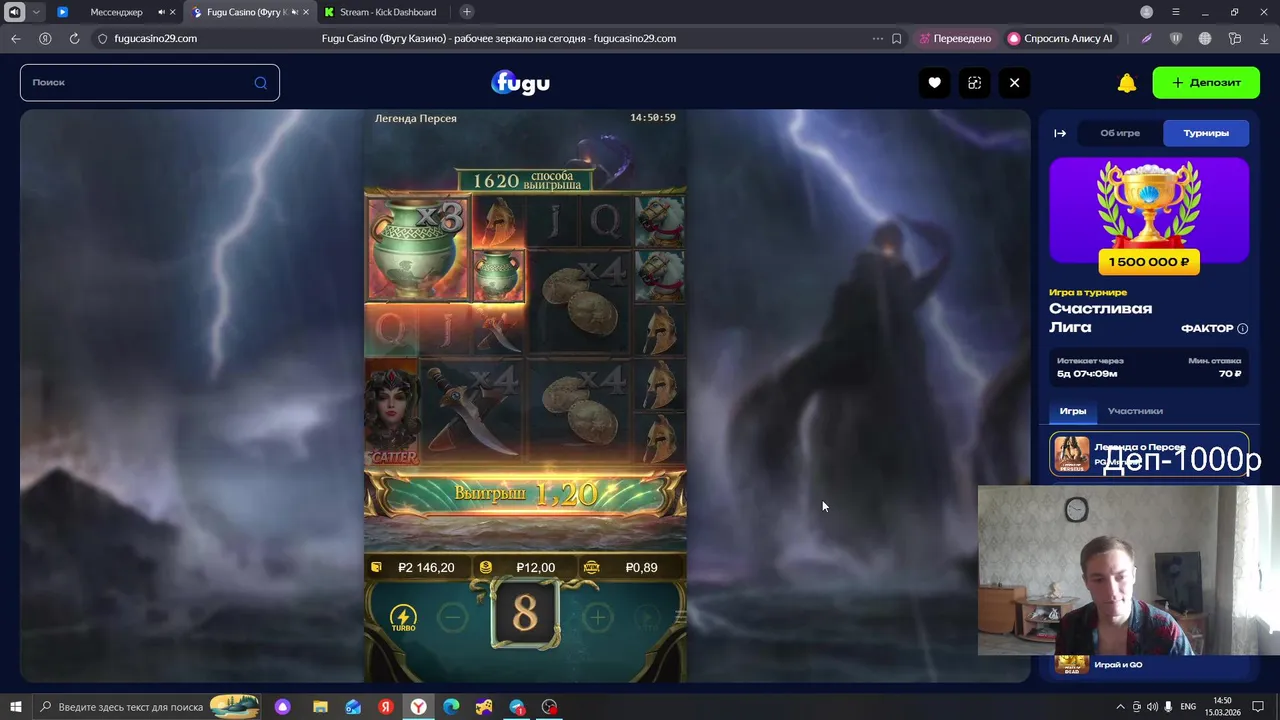Add game to favorites with the heart
1280x720 pixels.
pyautogui.click(x=934, y=83)
